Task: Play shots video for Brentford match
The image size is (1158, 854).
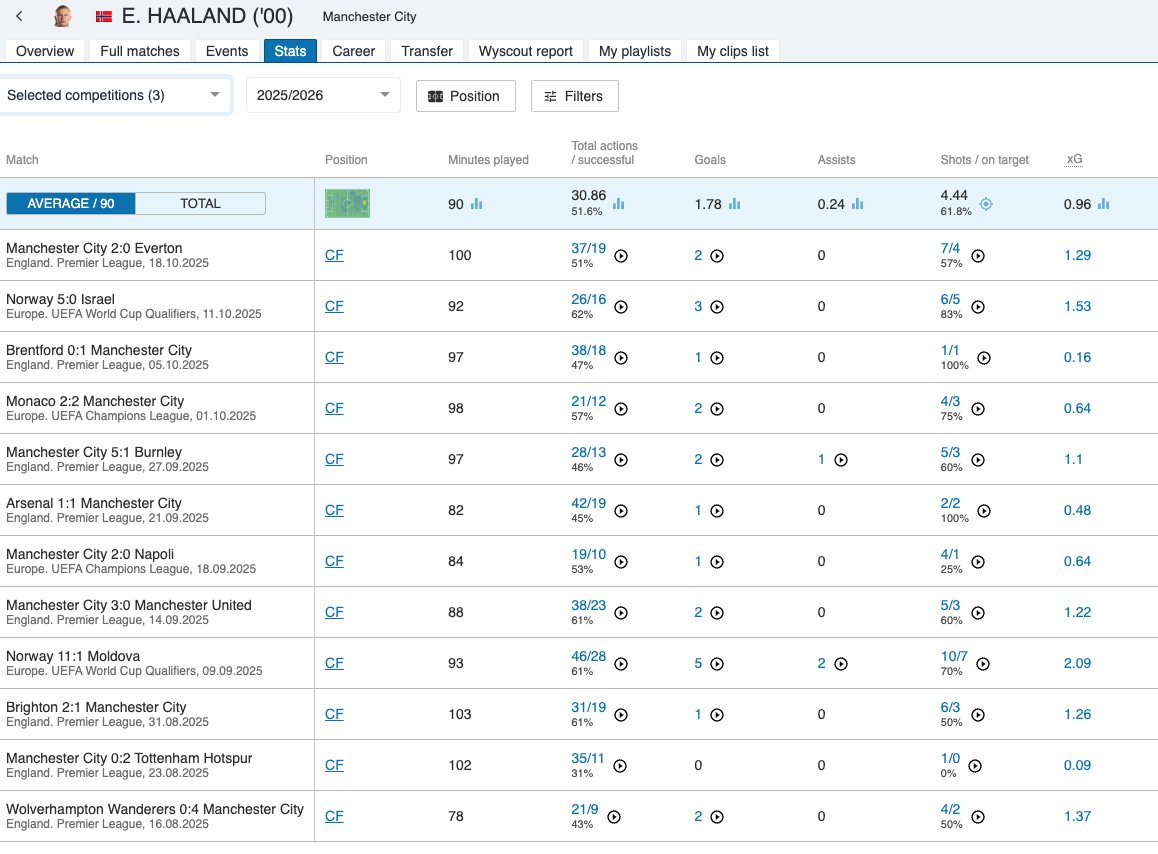Action: coord(984,358)
